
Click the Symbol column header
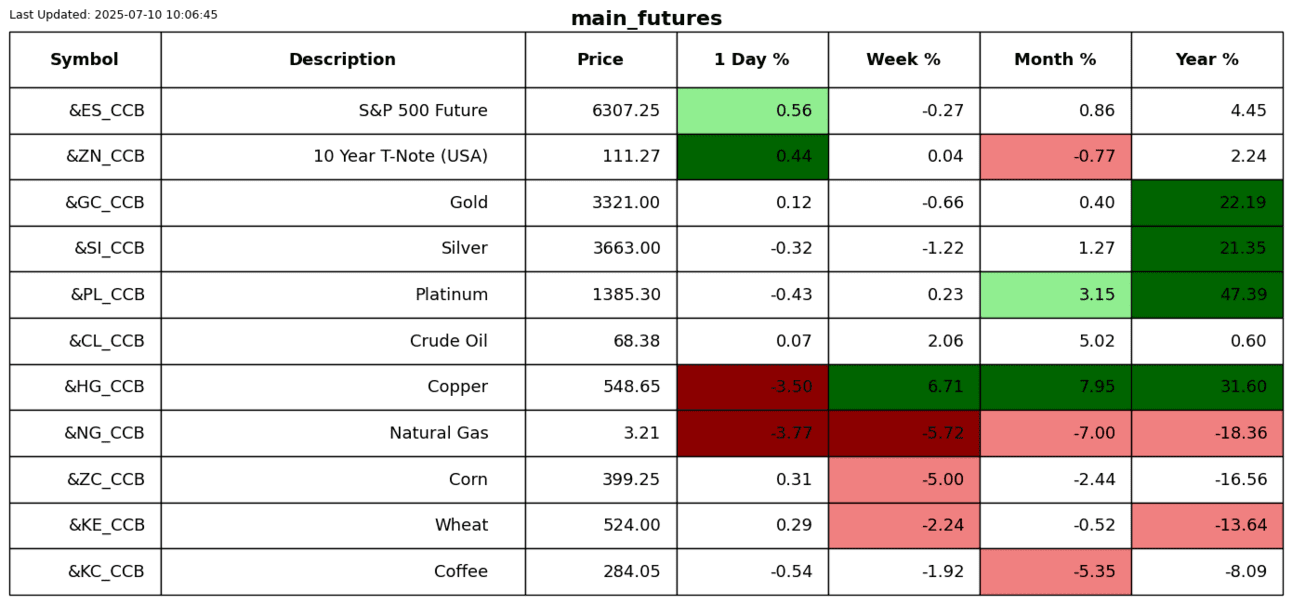tap(85, 60)
